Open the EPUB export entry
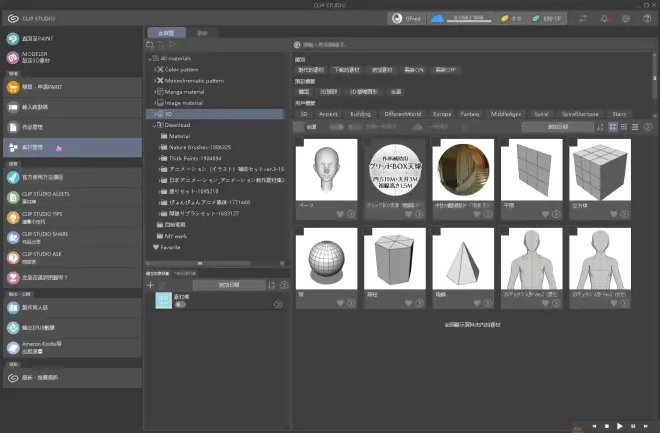Viewport: 660px width, 433px height. 72,327
